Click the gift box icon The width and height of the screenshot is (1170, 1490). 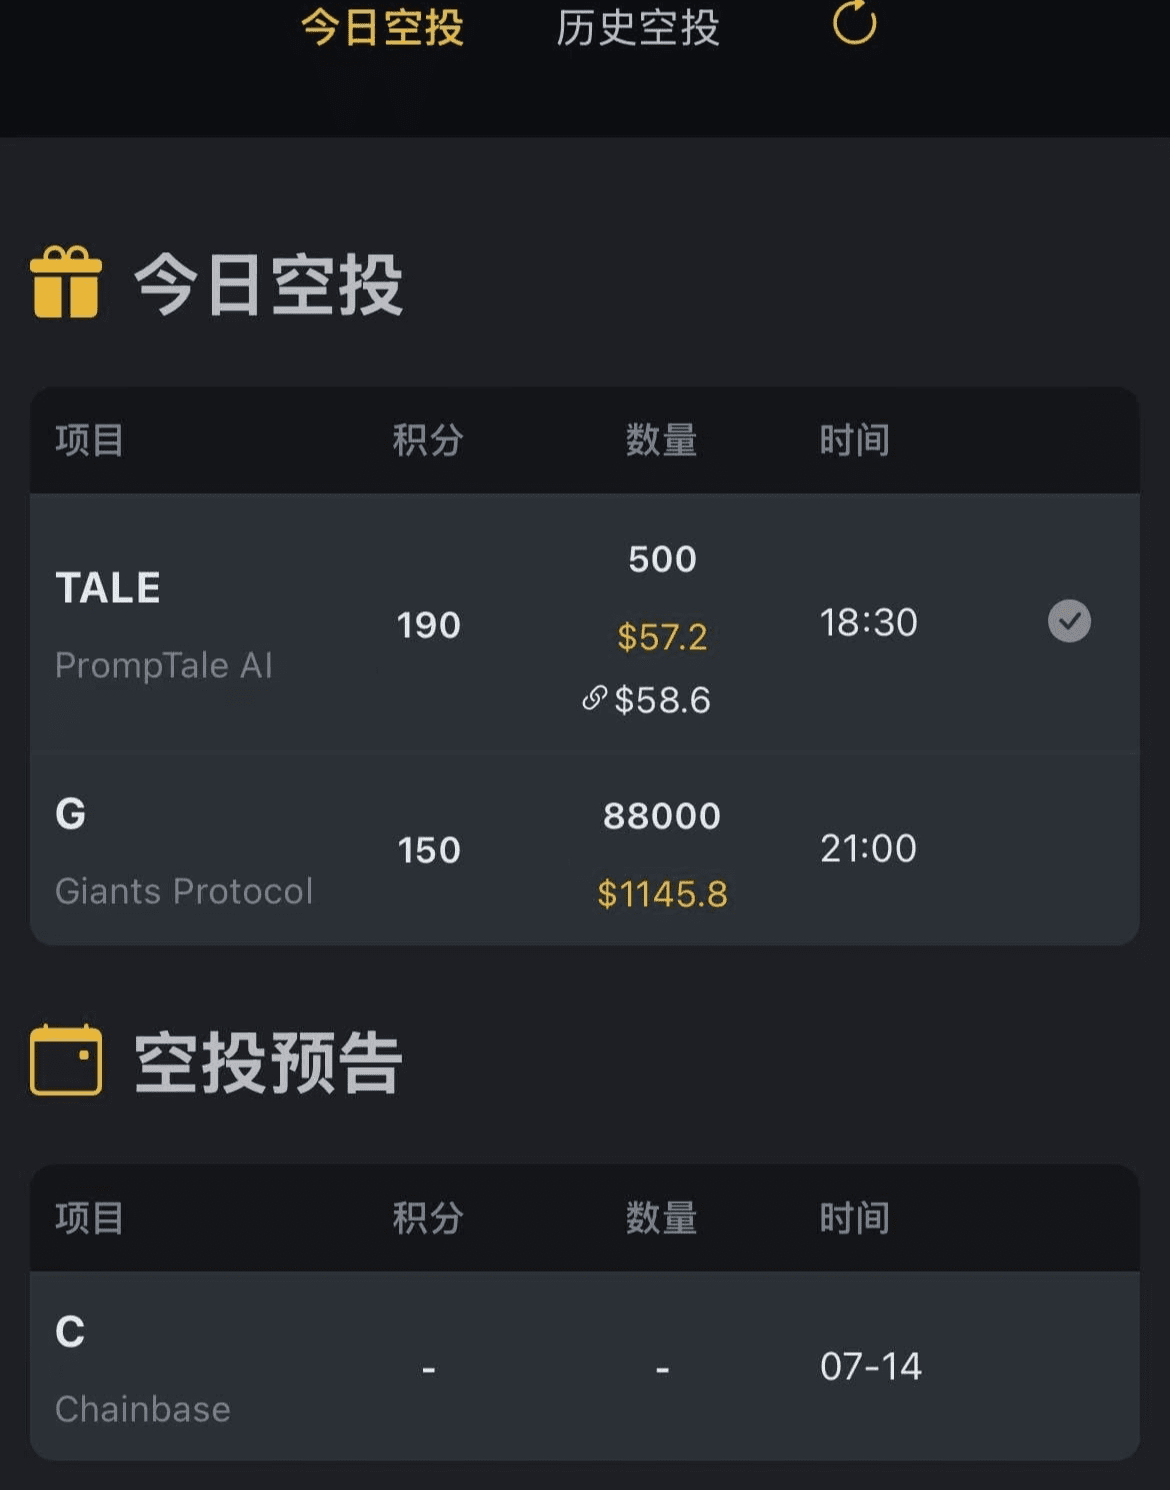[66, 282]
